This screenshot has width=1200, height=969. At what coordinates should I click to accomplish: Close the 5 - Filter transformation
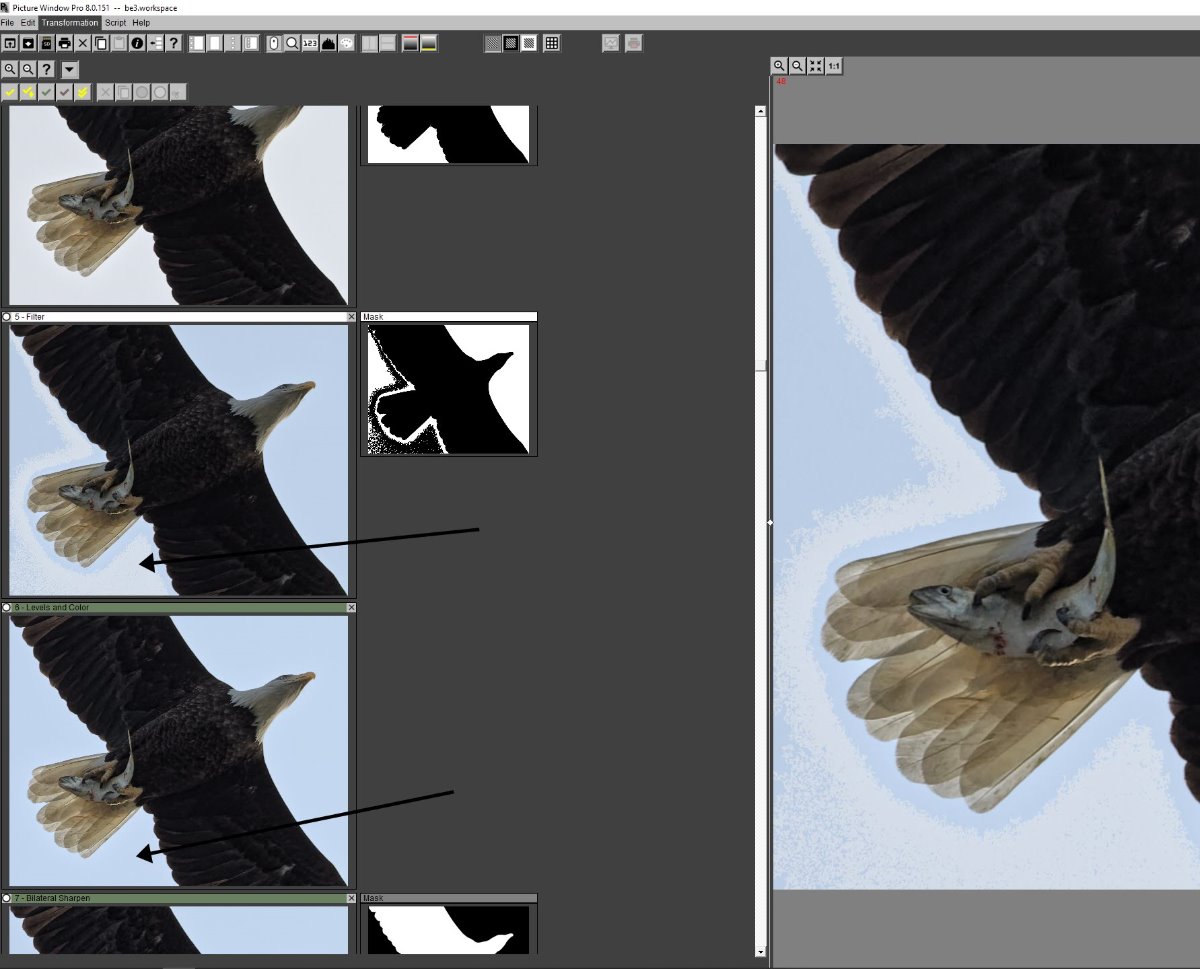pyautogui.click(x=351, y=317)
